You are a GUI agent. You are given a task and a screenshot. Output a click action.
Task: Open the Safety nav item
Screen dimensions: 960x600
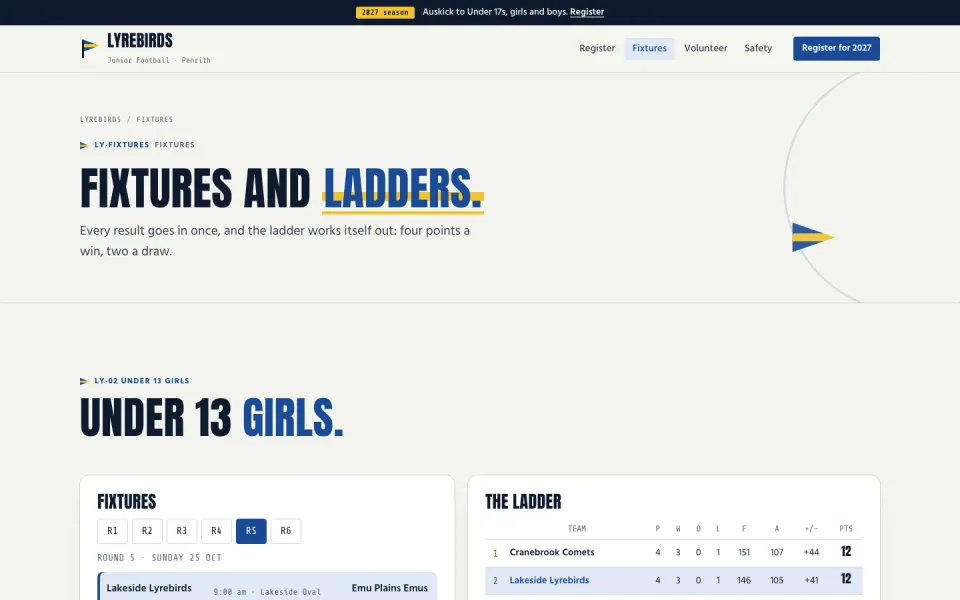(x=758, y=48)
